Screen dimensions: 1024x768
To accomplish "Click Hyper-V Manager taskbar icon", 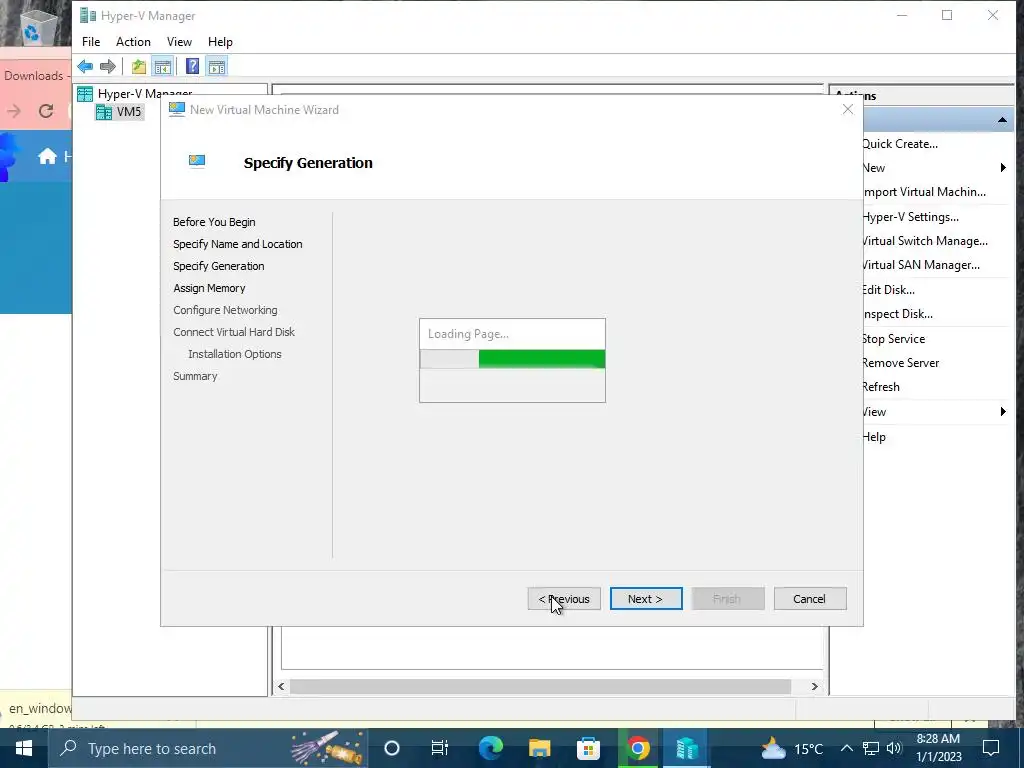I will tap(686, 748).
